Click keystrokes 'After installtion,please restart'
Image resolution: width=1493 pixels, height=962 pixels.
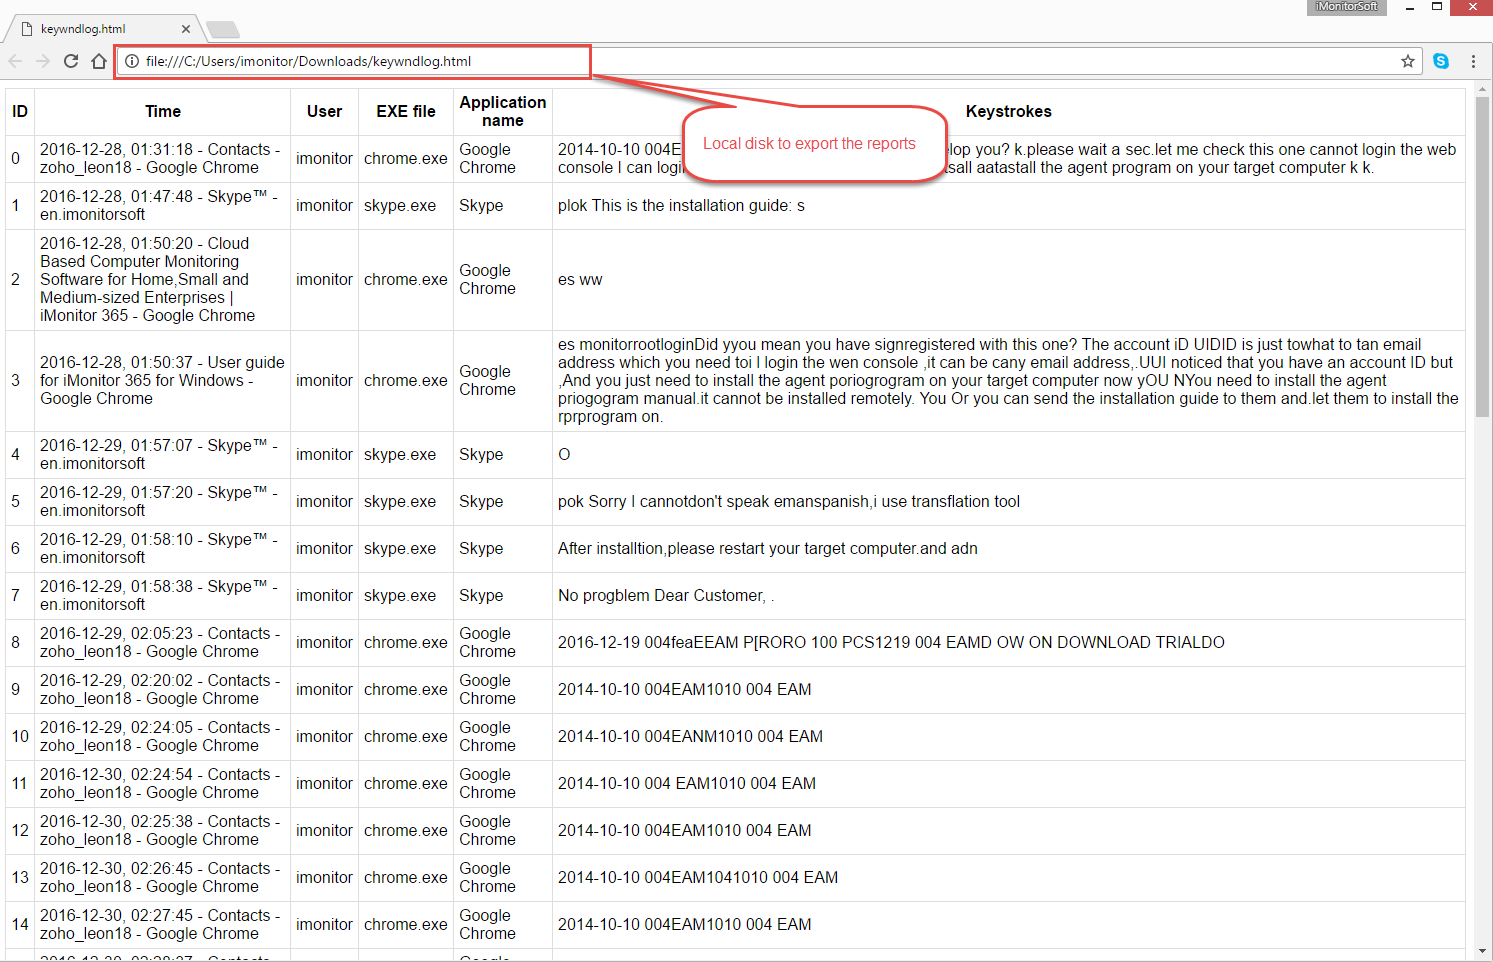tap(768, 548)
